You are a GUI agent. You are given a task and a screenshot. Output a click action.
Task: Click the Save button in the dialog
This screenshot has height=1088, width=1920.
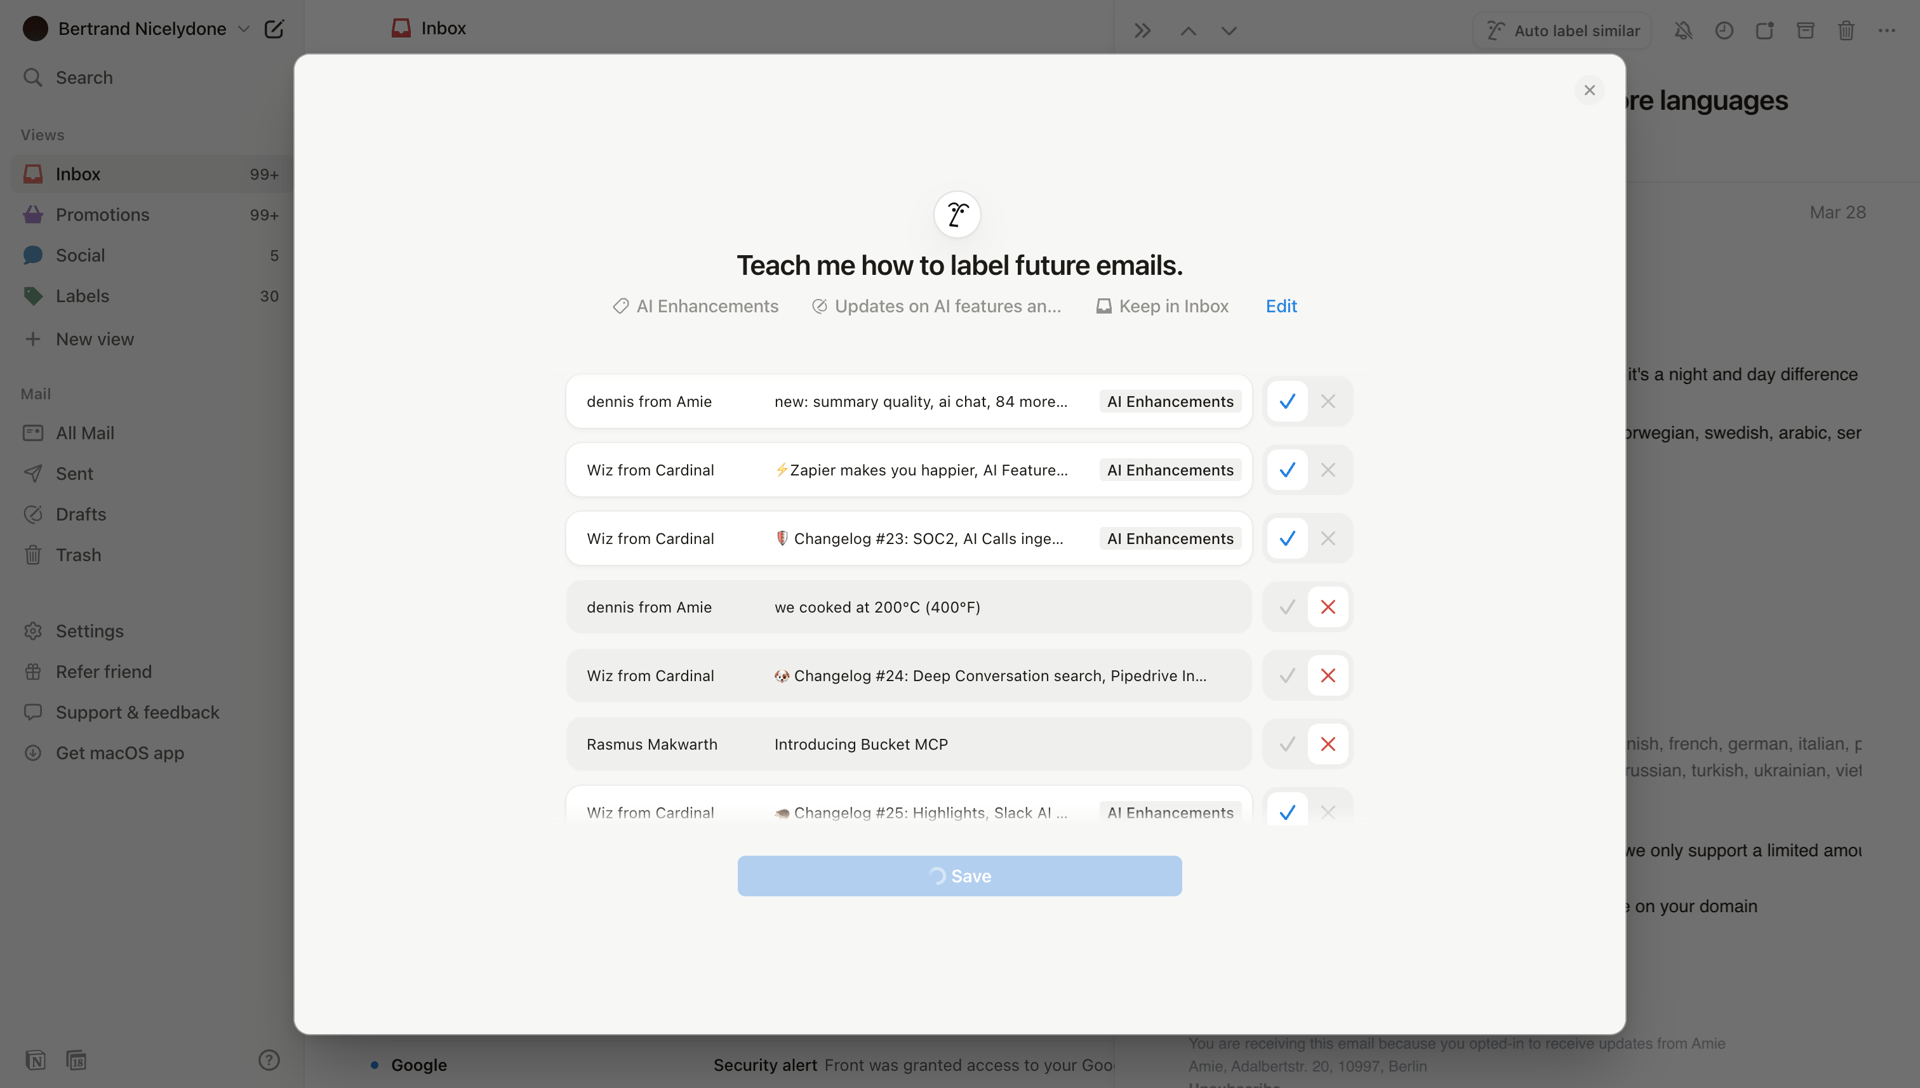(x=959, y=876)
